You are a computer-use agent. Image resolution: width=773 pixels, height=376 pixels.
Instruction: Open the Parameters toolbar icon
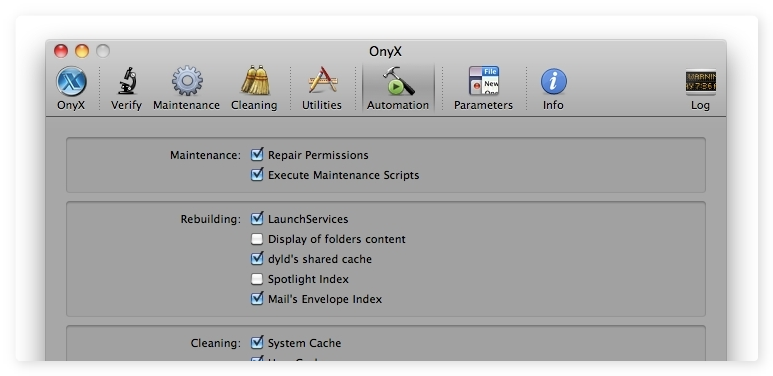coord(484,81)
